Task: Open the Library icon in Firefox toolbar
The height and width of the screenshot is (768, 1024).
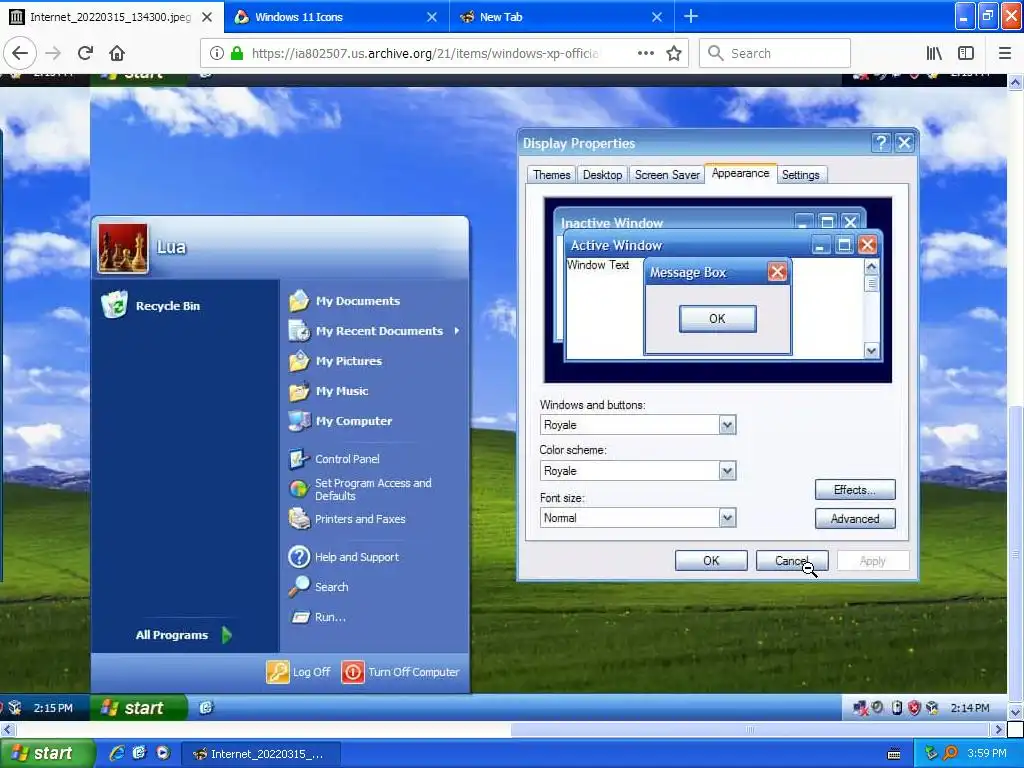Action: click(x=934, y=53)
